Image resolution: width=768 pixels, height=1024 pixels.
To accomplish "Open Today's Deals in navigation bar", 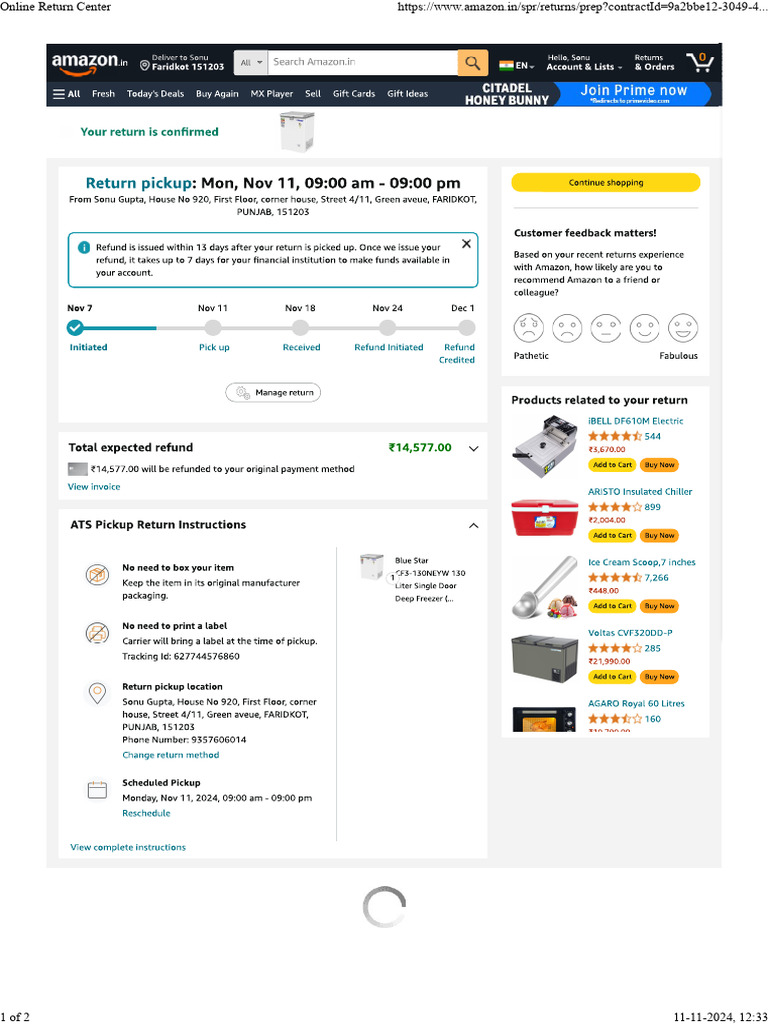I will tap(155, 94).
